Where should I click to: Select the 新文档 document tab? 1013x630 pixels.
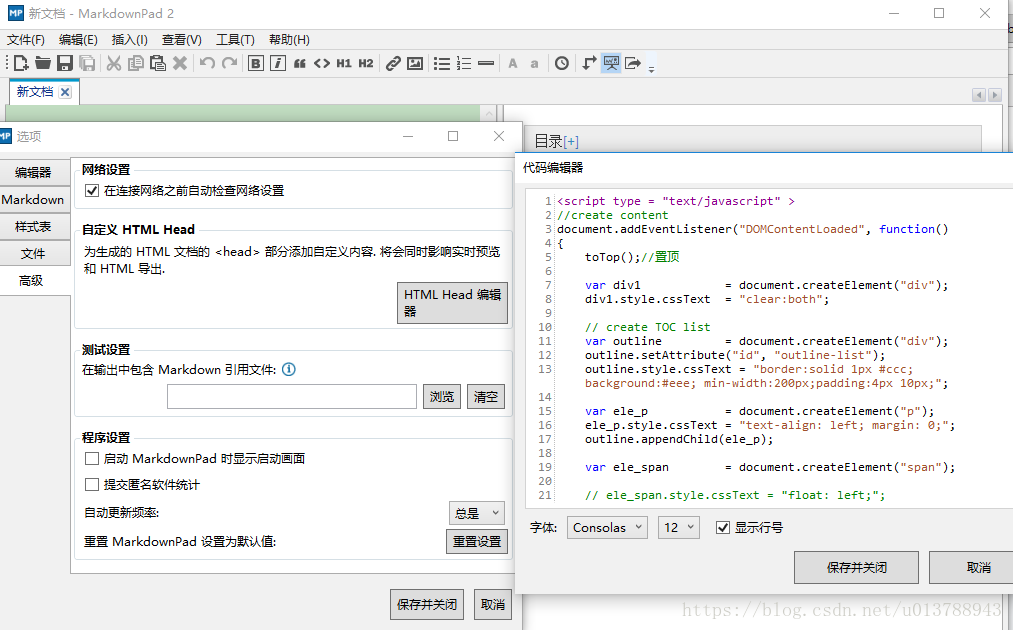[x=35, y=92]
